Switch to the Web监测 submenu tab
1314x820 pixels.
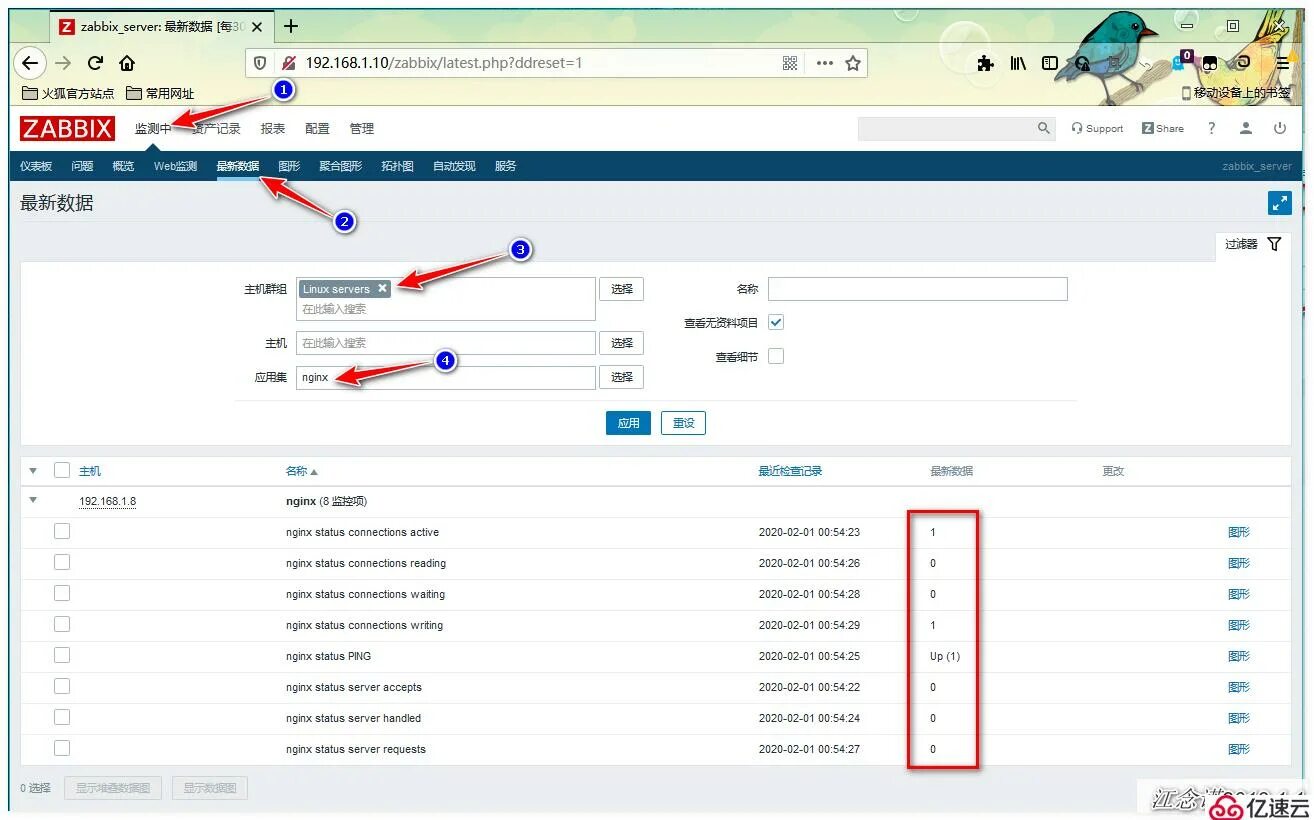tap(175, 166)
